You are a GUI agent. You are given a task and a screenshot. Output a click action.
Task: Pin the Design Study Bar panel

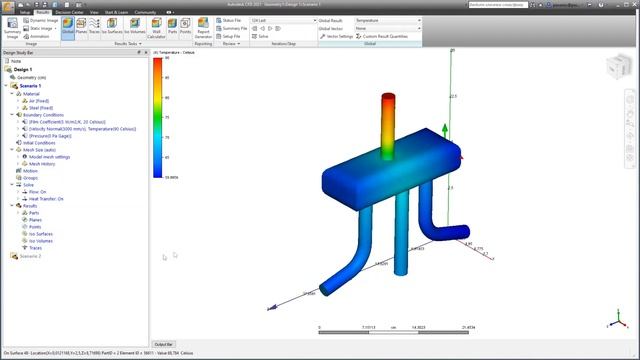click(x=139, y=53)
